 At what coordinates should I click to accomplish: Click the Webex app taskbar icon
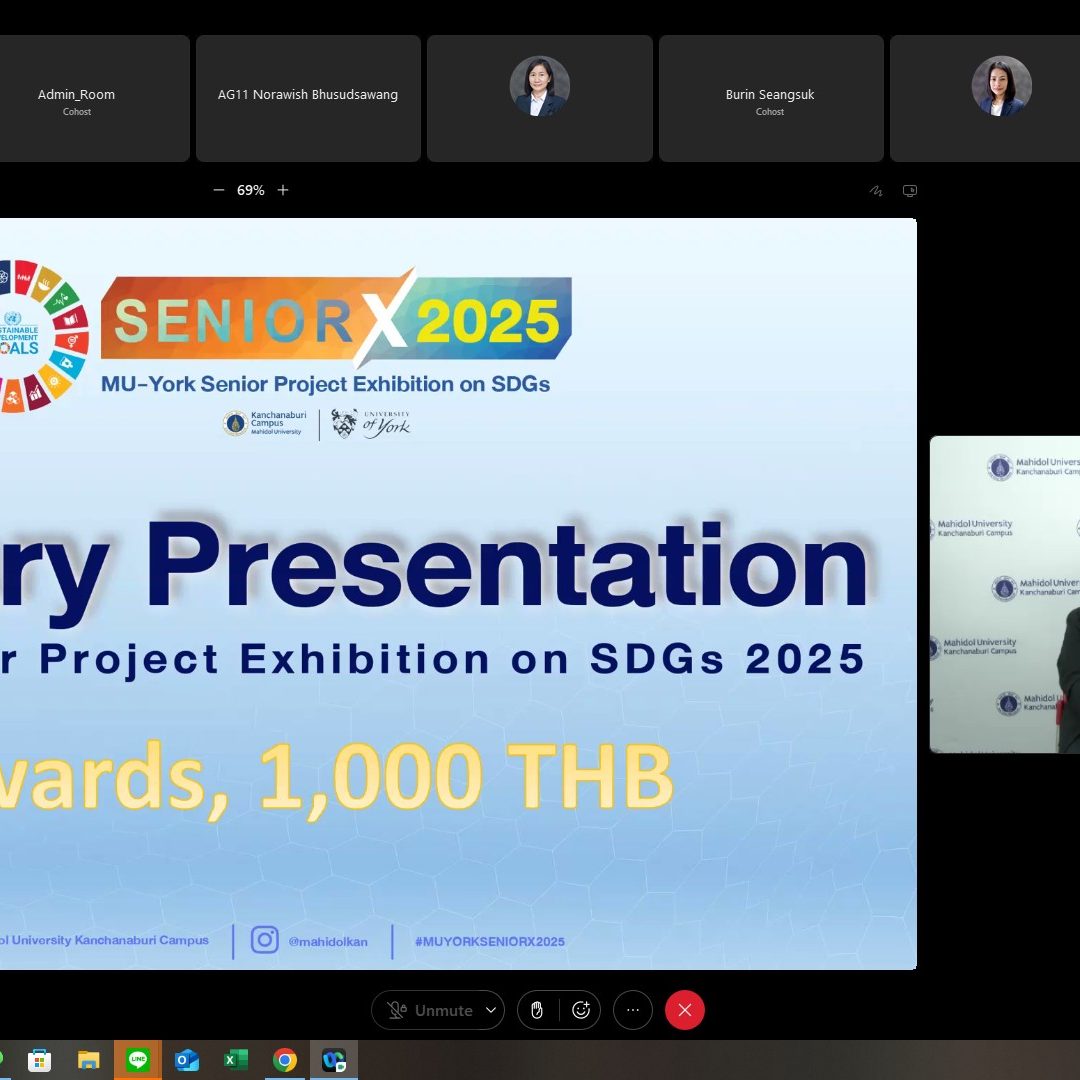(x=334, y=1060)
